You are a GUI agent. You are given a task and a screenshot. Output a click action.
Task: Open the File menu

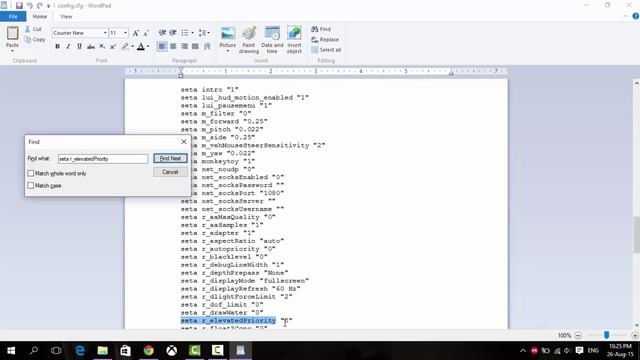13,17
